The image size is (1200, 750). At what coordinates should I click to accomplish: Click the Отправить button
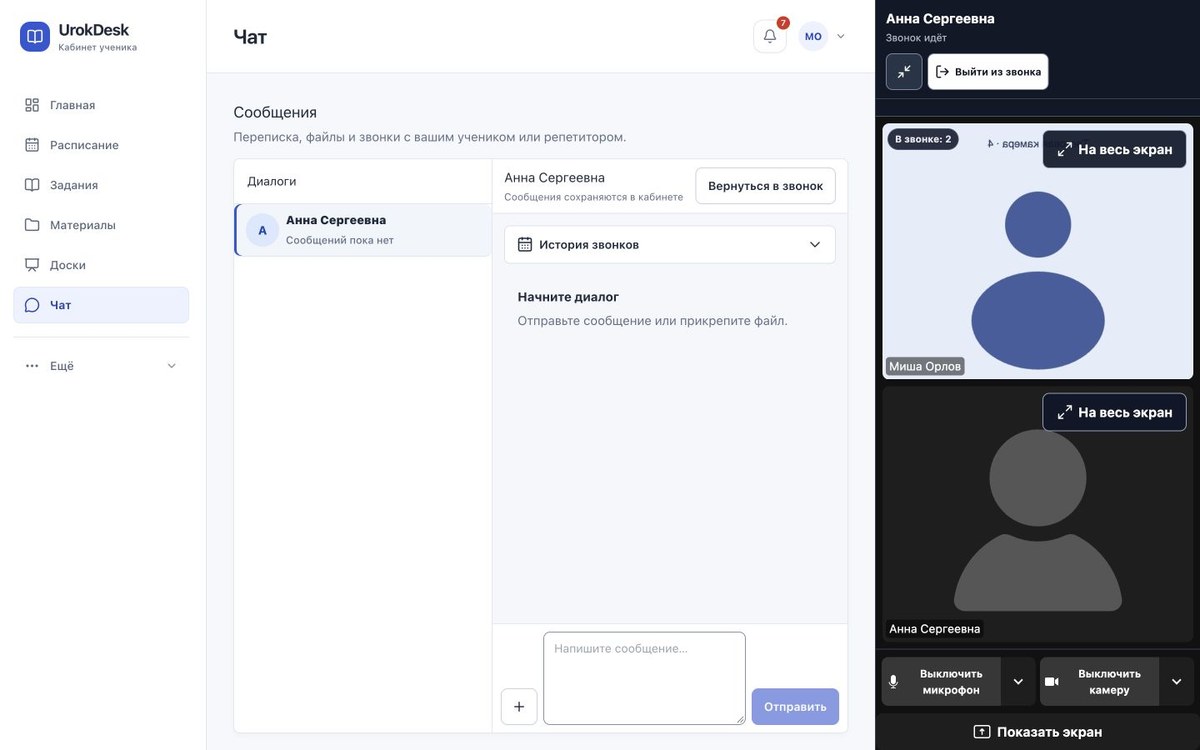click(795, 706)
